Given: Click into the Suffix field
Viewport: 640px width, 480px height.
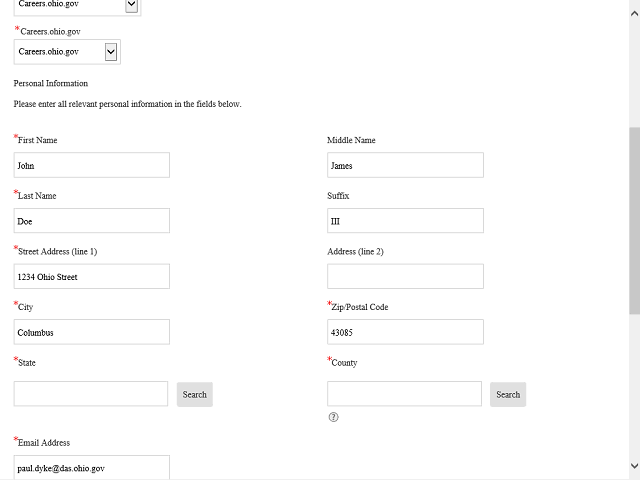Looking at the screenshot, I should click(405, 221).
